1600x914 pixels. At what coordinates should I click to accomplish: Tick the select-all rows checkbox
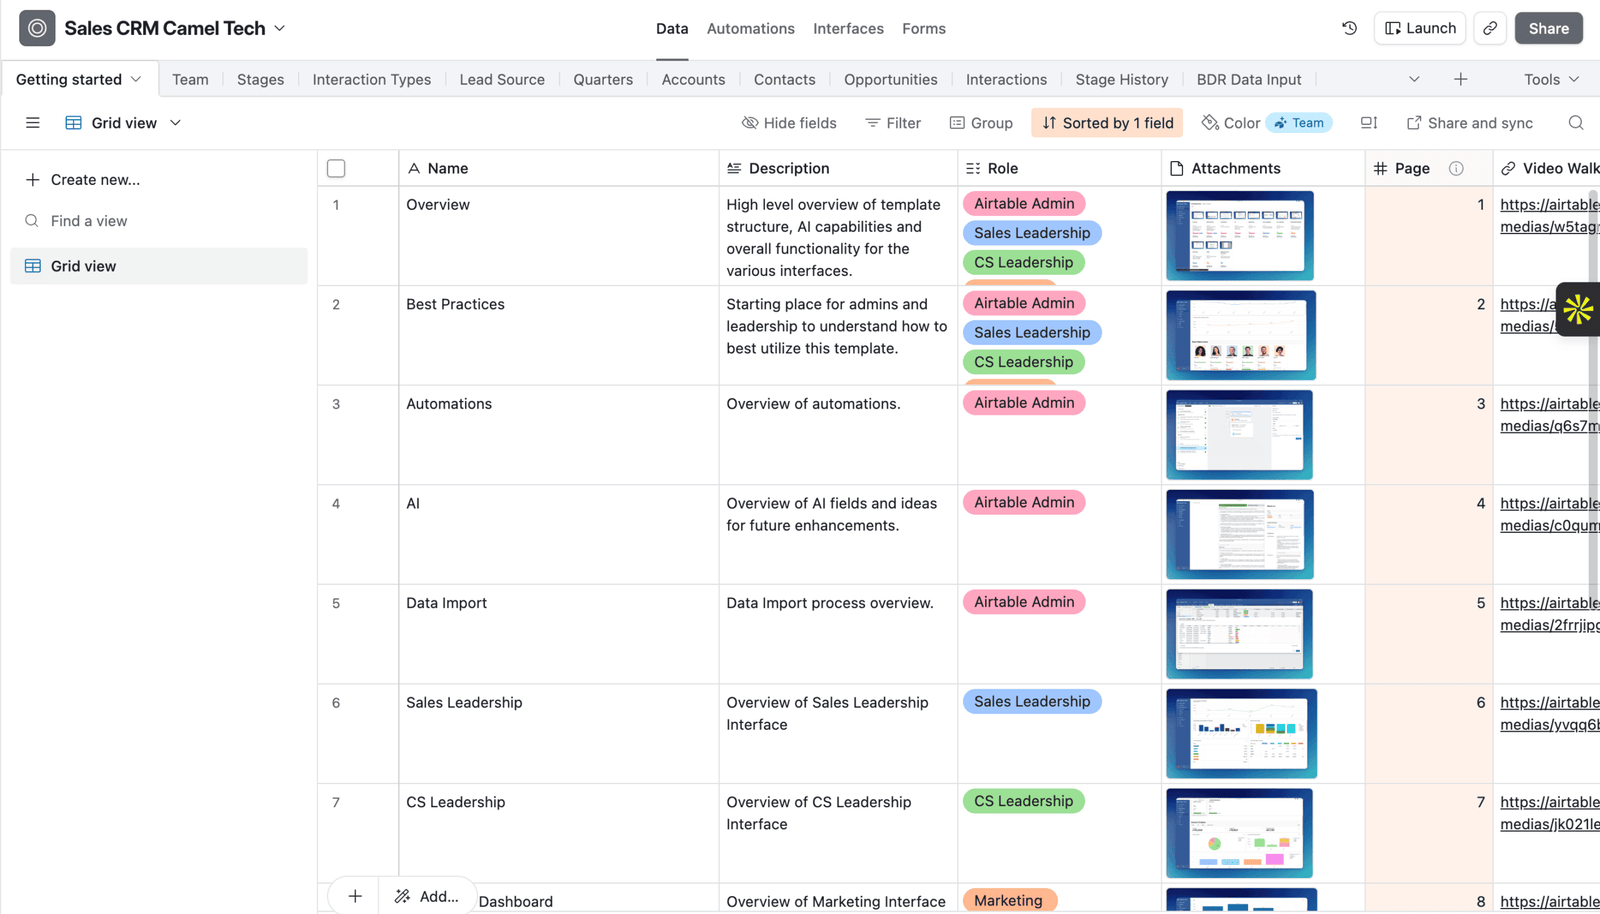coord(336,168)
